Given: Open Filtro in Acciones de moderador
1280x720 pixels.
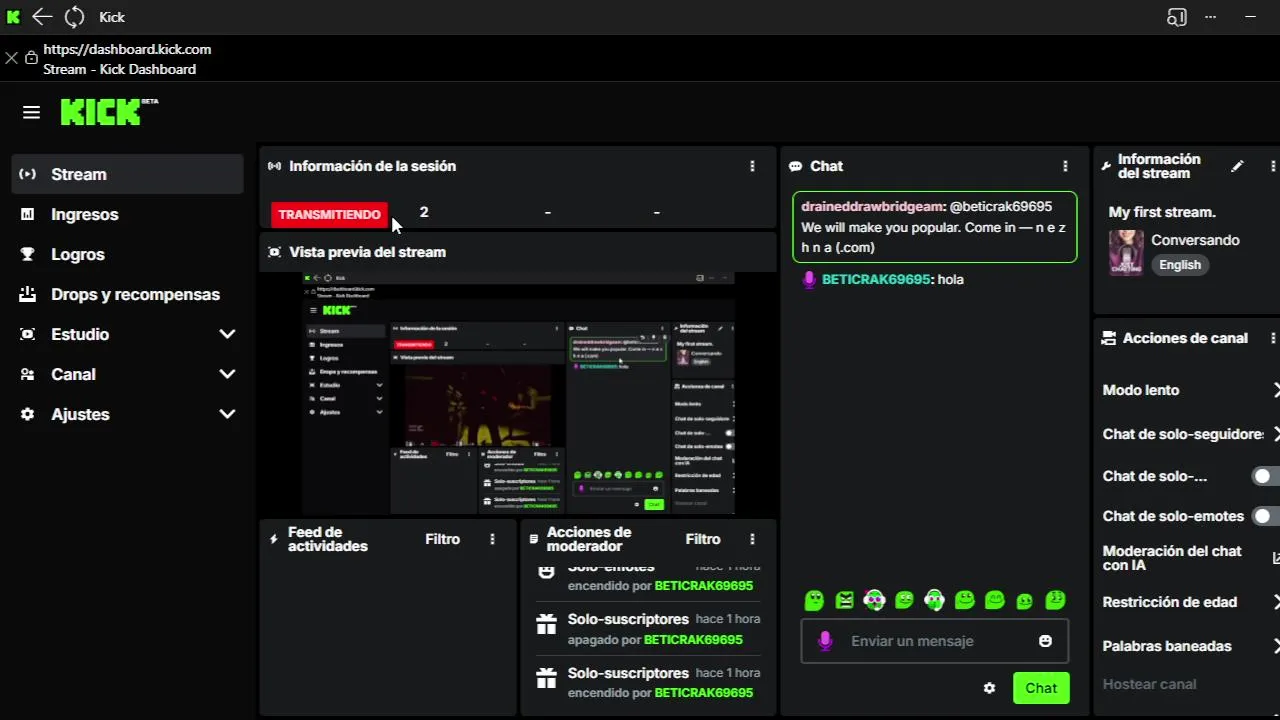Looking at the screenshot, I should pos(703,539).
